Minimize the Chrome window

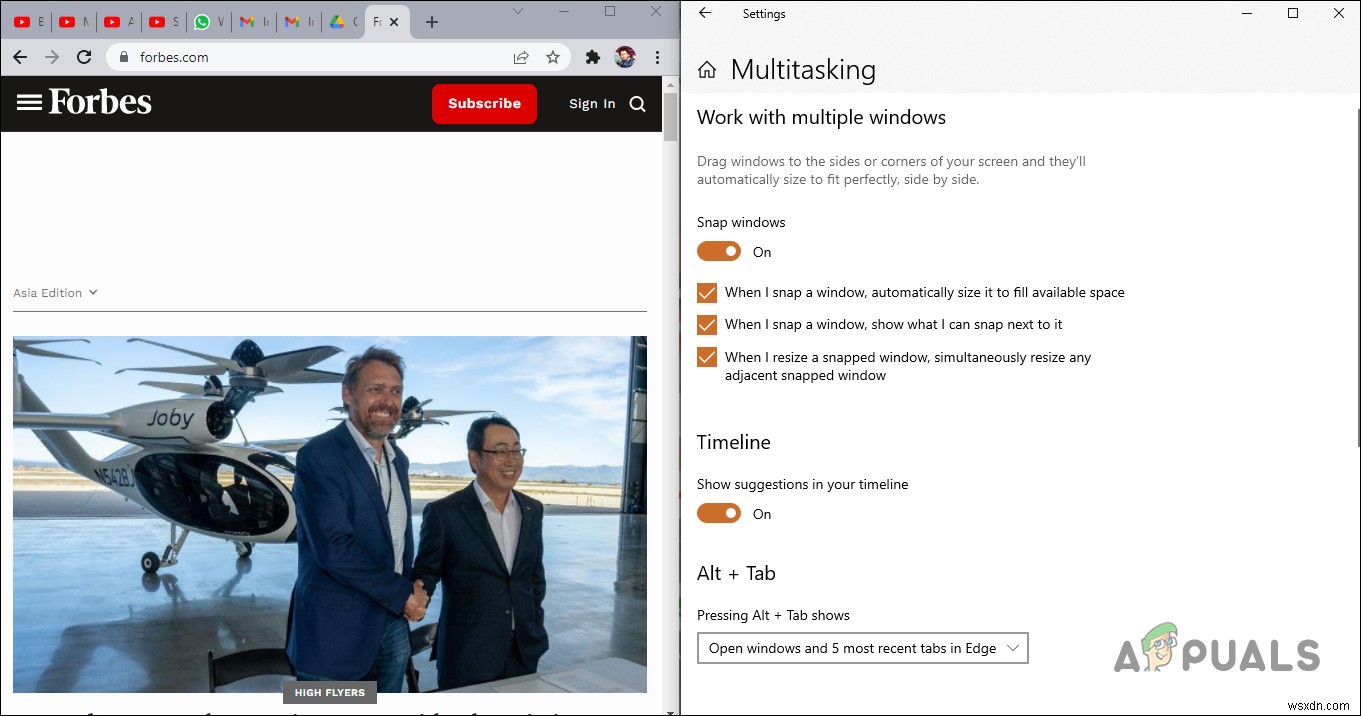tap(564, 11)
